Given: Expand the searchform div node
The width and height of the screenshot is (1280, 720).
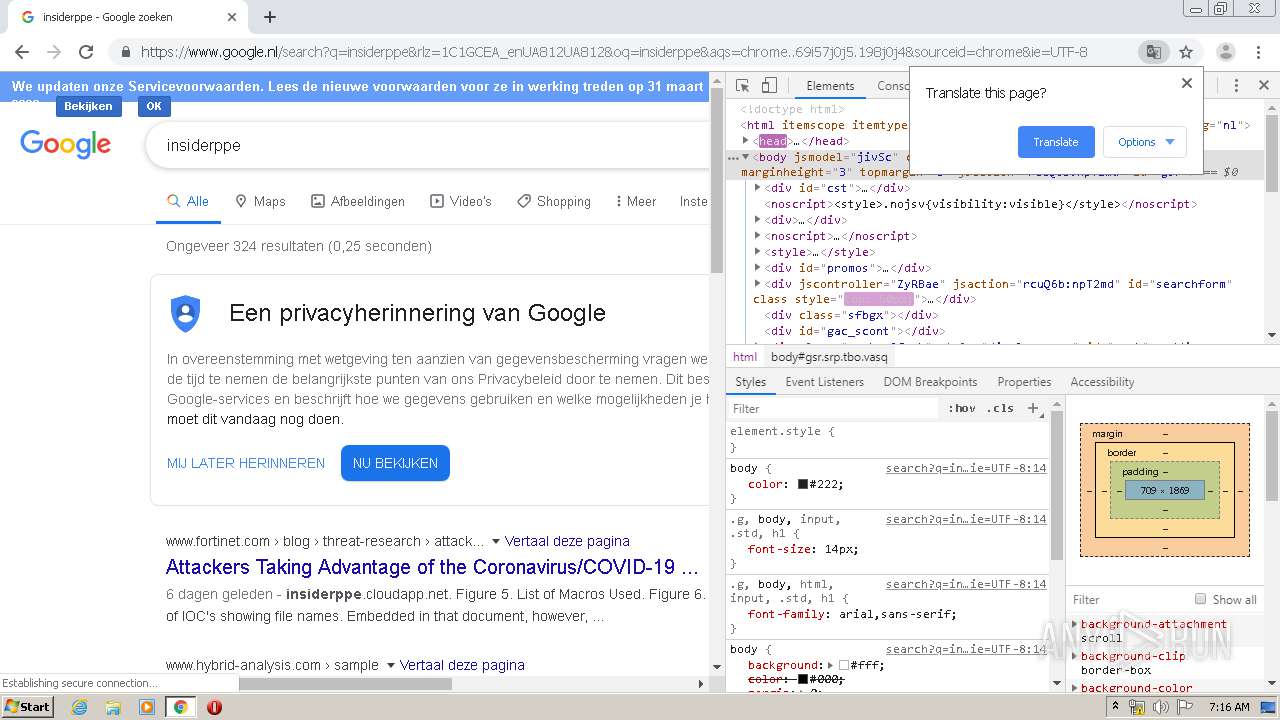Looking at the screenshot, I should (758, 284).
